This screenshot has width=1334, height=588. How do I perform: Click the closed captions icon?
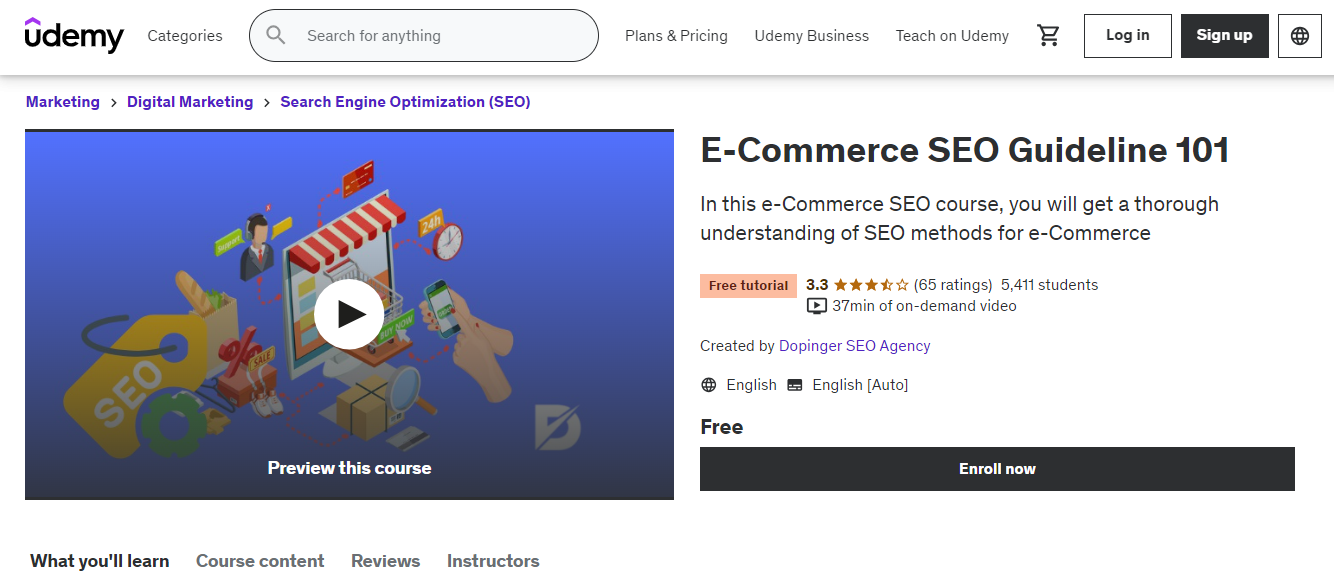coord(795,385)
